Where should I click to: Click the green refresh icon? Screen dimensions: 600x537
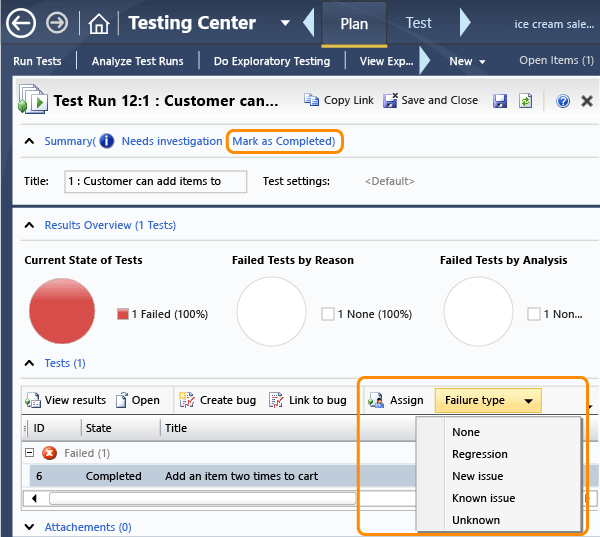(x=525, y=101)
